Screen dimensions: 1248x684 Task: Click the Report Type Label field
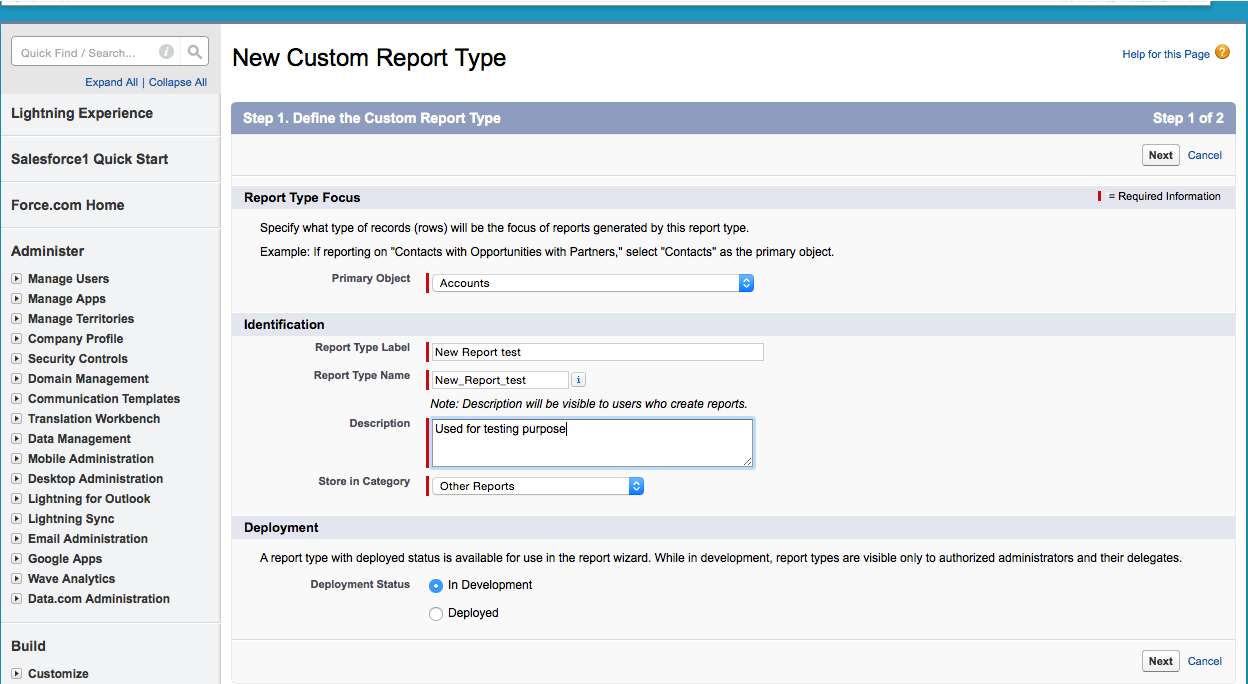coord(597,352)
